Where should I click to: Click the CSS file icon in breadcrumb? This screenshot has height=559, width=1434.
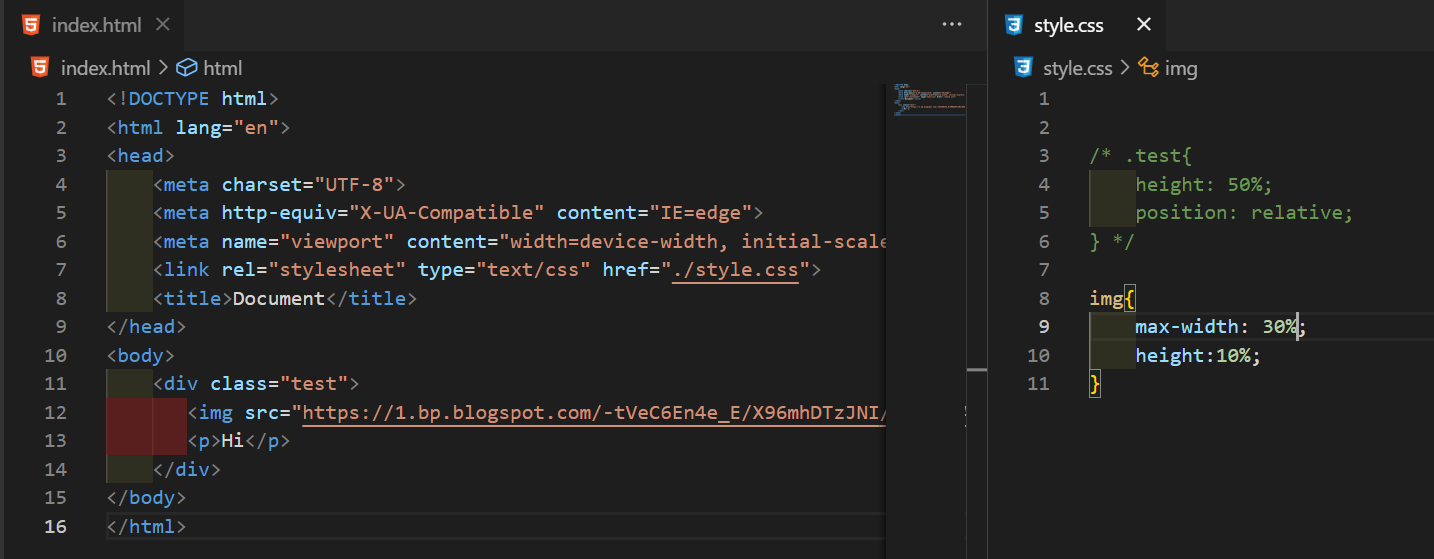(1022, 68)
